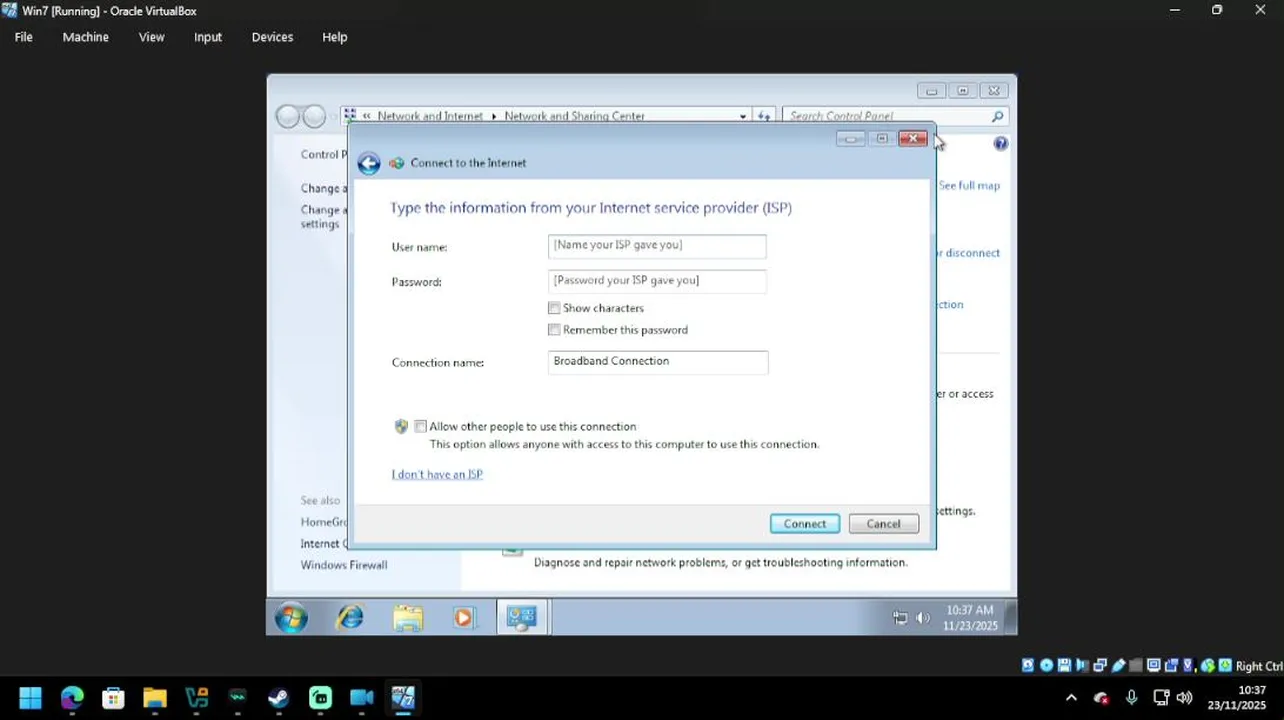This screenshot has width=1284, height=720.
Task: Click the Win7 tray volume speaker icon
Action: click(923, 618)
